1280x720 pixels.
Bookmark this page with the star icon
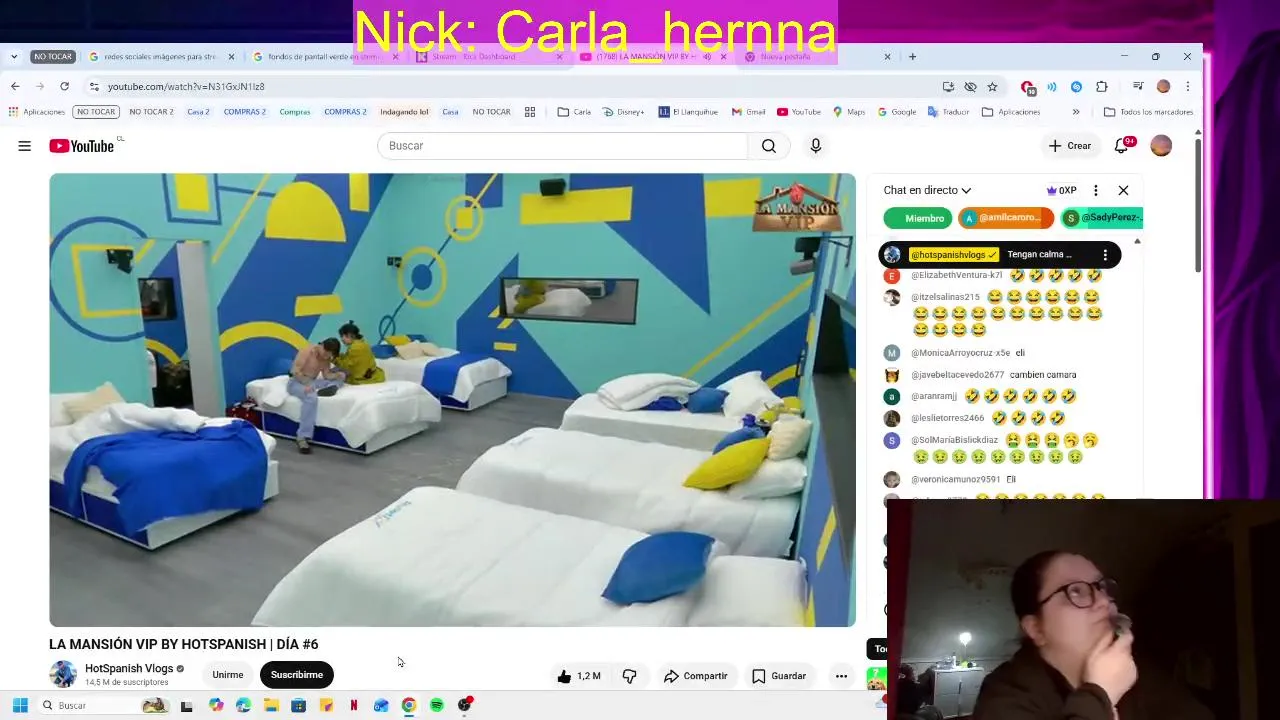point(992,86)
